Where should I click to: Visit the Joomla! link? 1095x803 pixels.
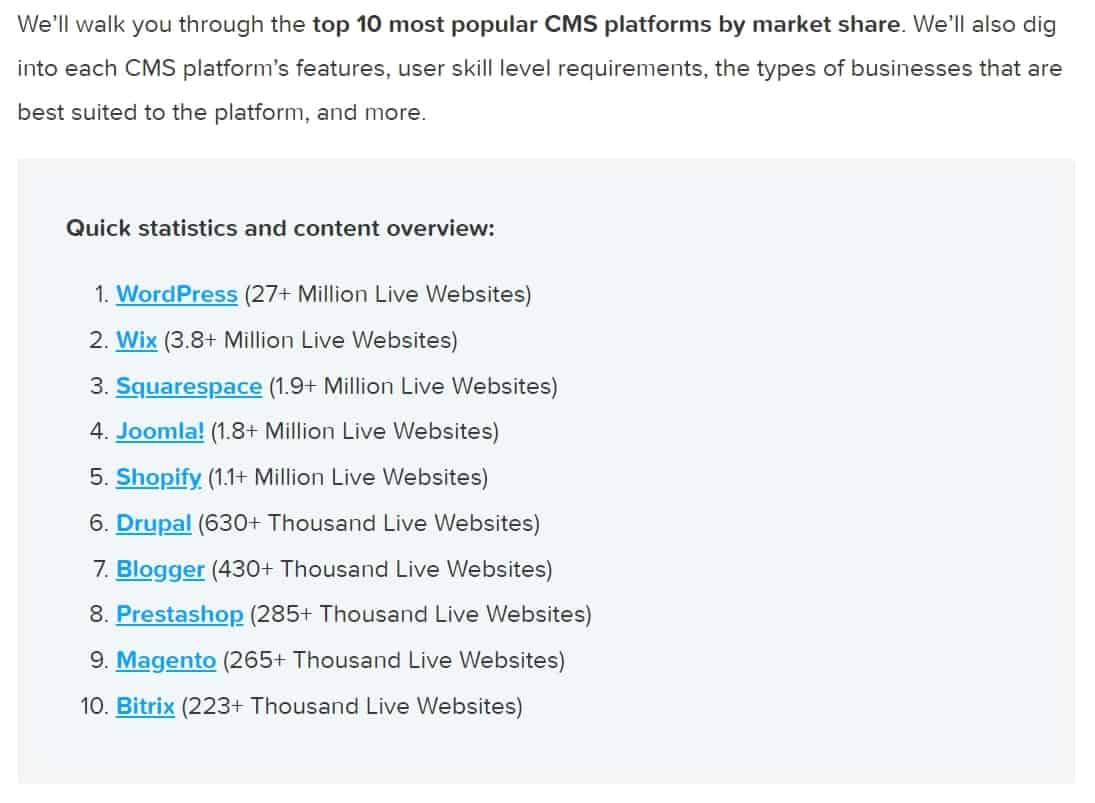pyautogui.click(x=160, y=432)
